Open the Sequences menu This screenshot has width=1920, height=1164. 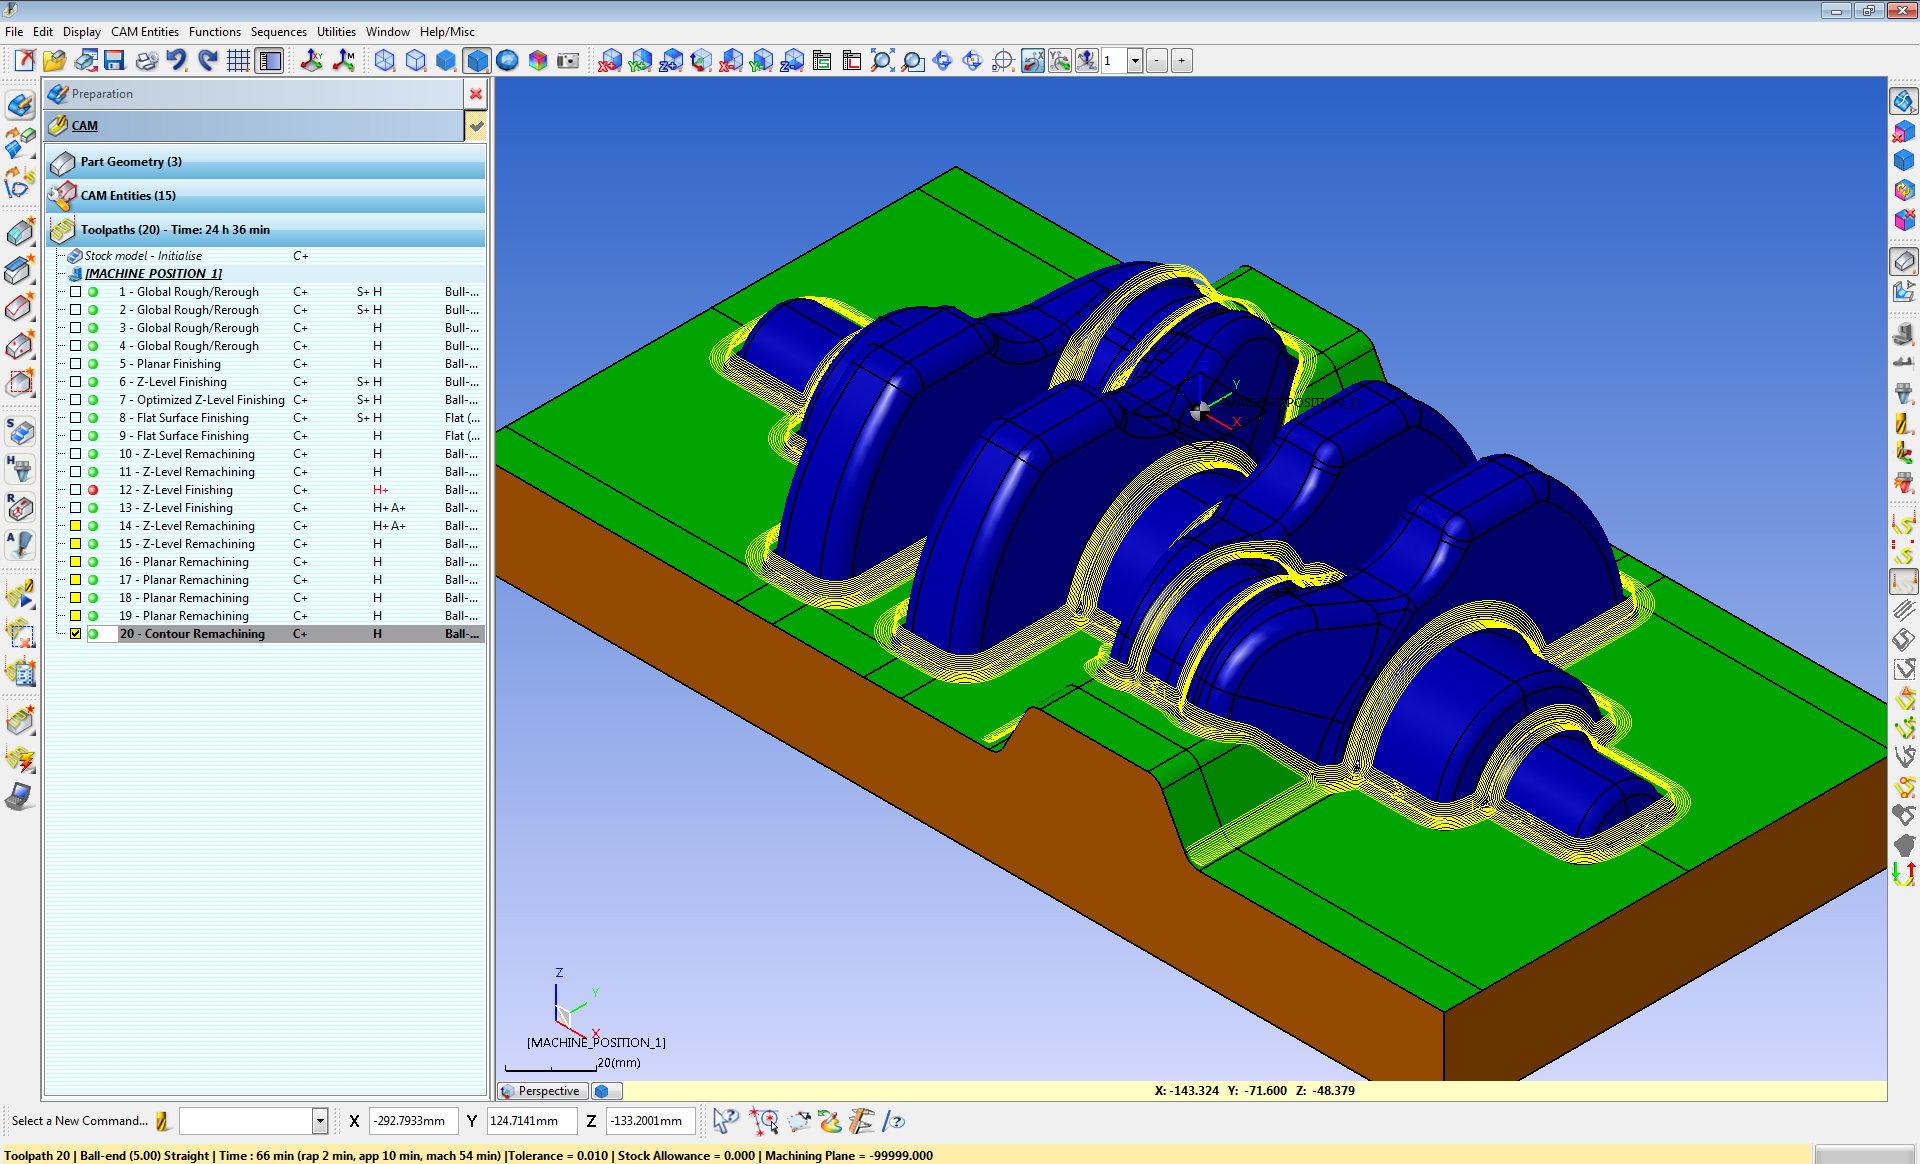[278, 32]
